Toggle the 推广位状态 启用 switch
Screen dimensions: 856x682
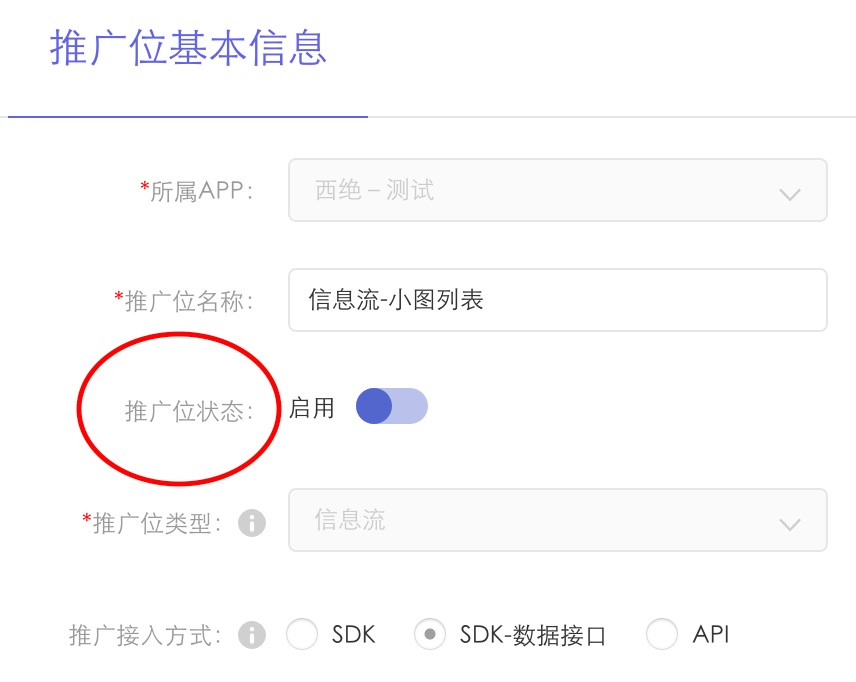391,406
